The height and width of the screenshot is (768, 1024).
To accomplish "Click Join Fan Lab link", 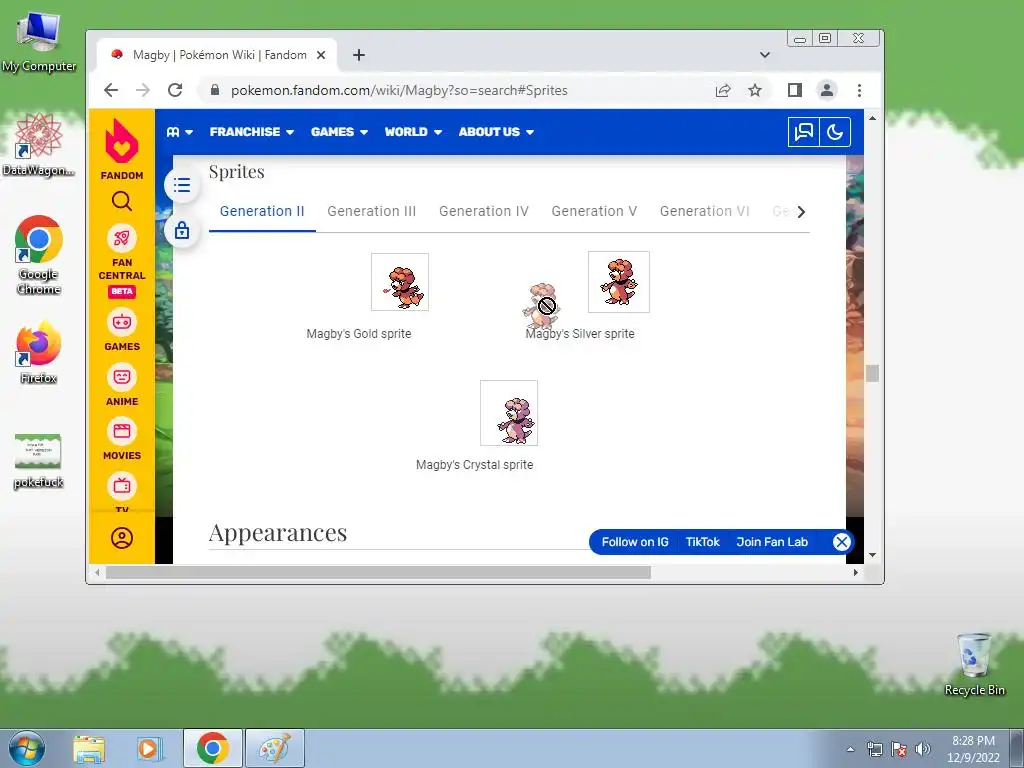I will [772, 542].
